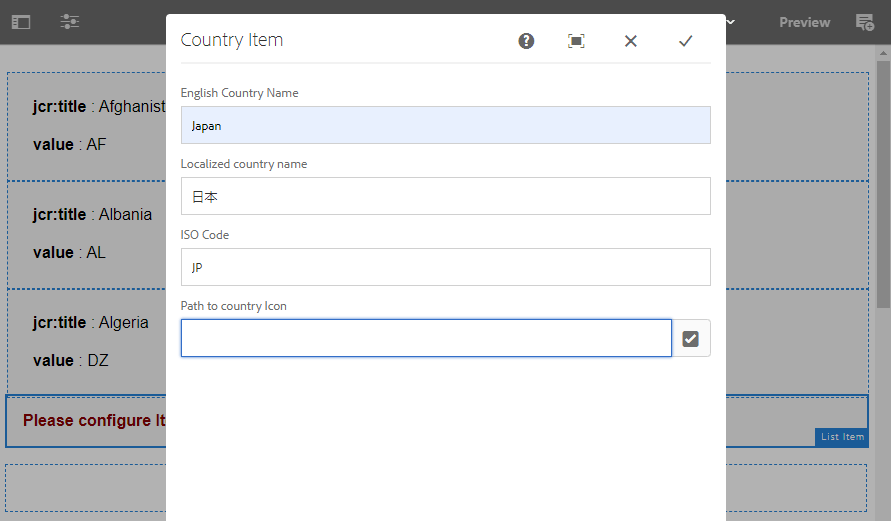Click the Country Item dialog title

pyautogui.click(x=232, y=40)
